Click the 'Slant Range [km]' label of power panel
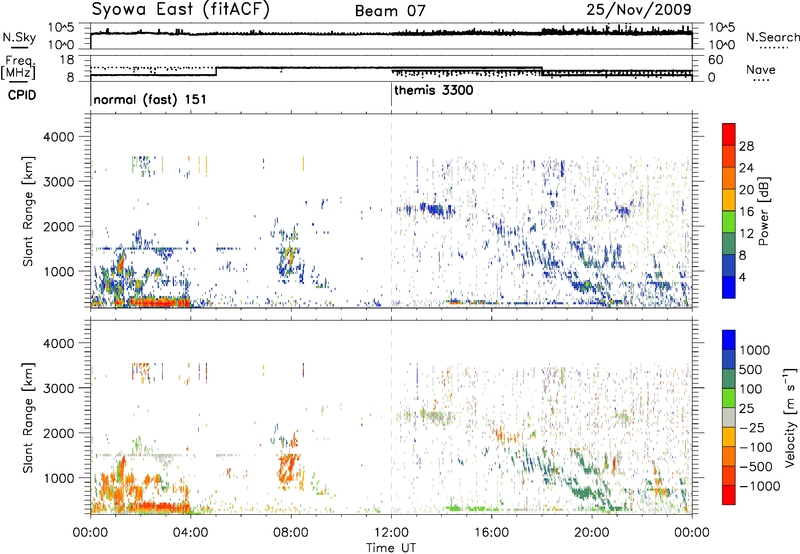 click(28, 211)
